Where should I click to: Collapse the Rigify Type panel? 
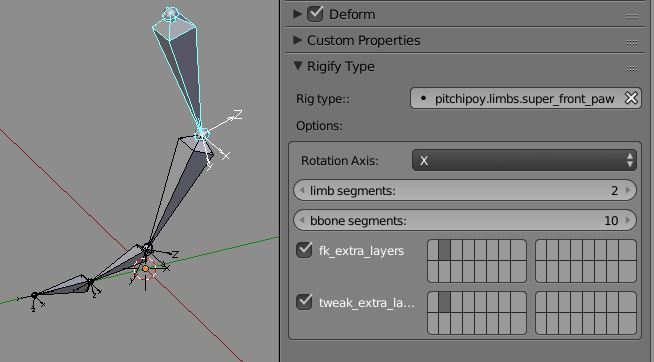[297, 66]
